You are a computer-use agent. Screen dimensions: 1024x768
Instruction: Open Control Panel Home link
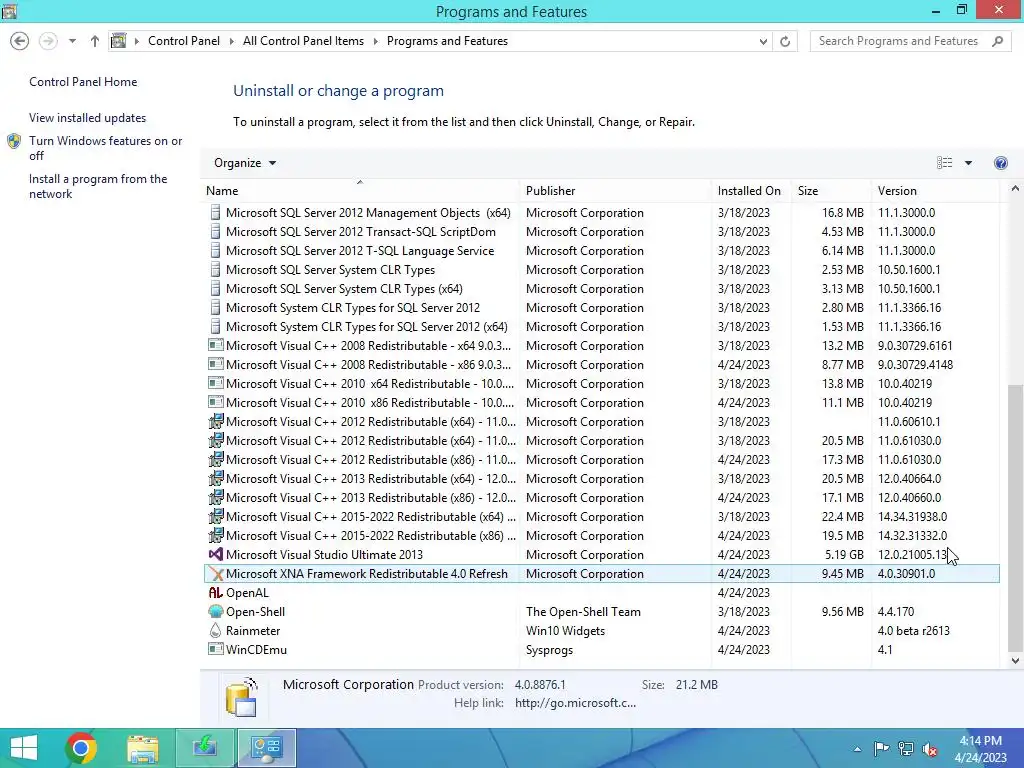click(x=83, y=82)
